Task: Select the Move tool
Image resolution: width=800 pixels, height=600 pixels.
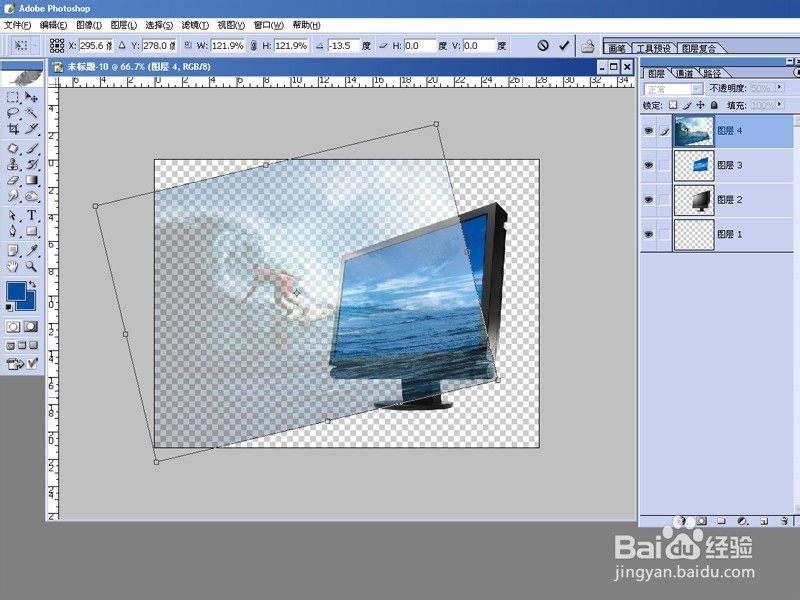Action: tap(30, 97)
